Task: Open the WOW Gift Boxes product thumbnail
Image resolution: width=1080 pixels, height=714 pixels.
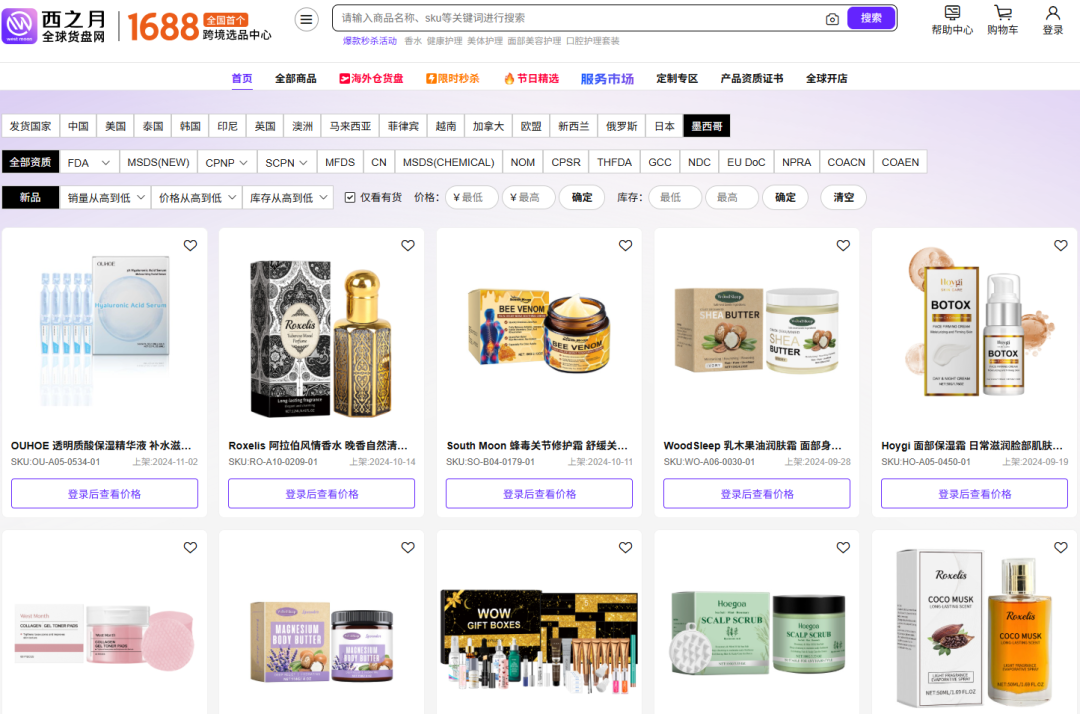Action: (x=539, y=630)
